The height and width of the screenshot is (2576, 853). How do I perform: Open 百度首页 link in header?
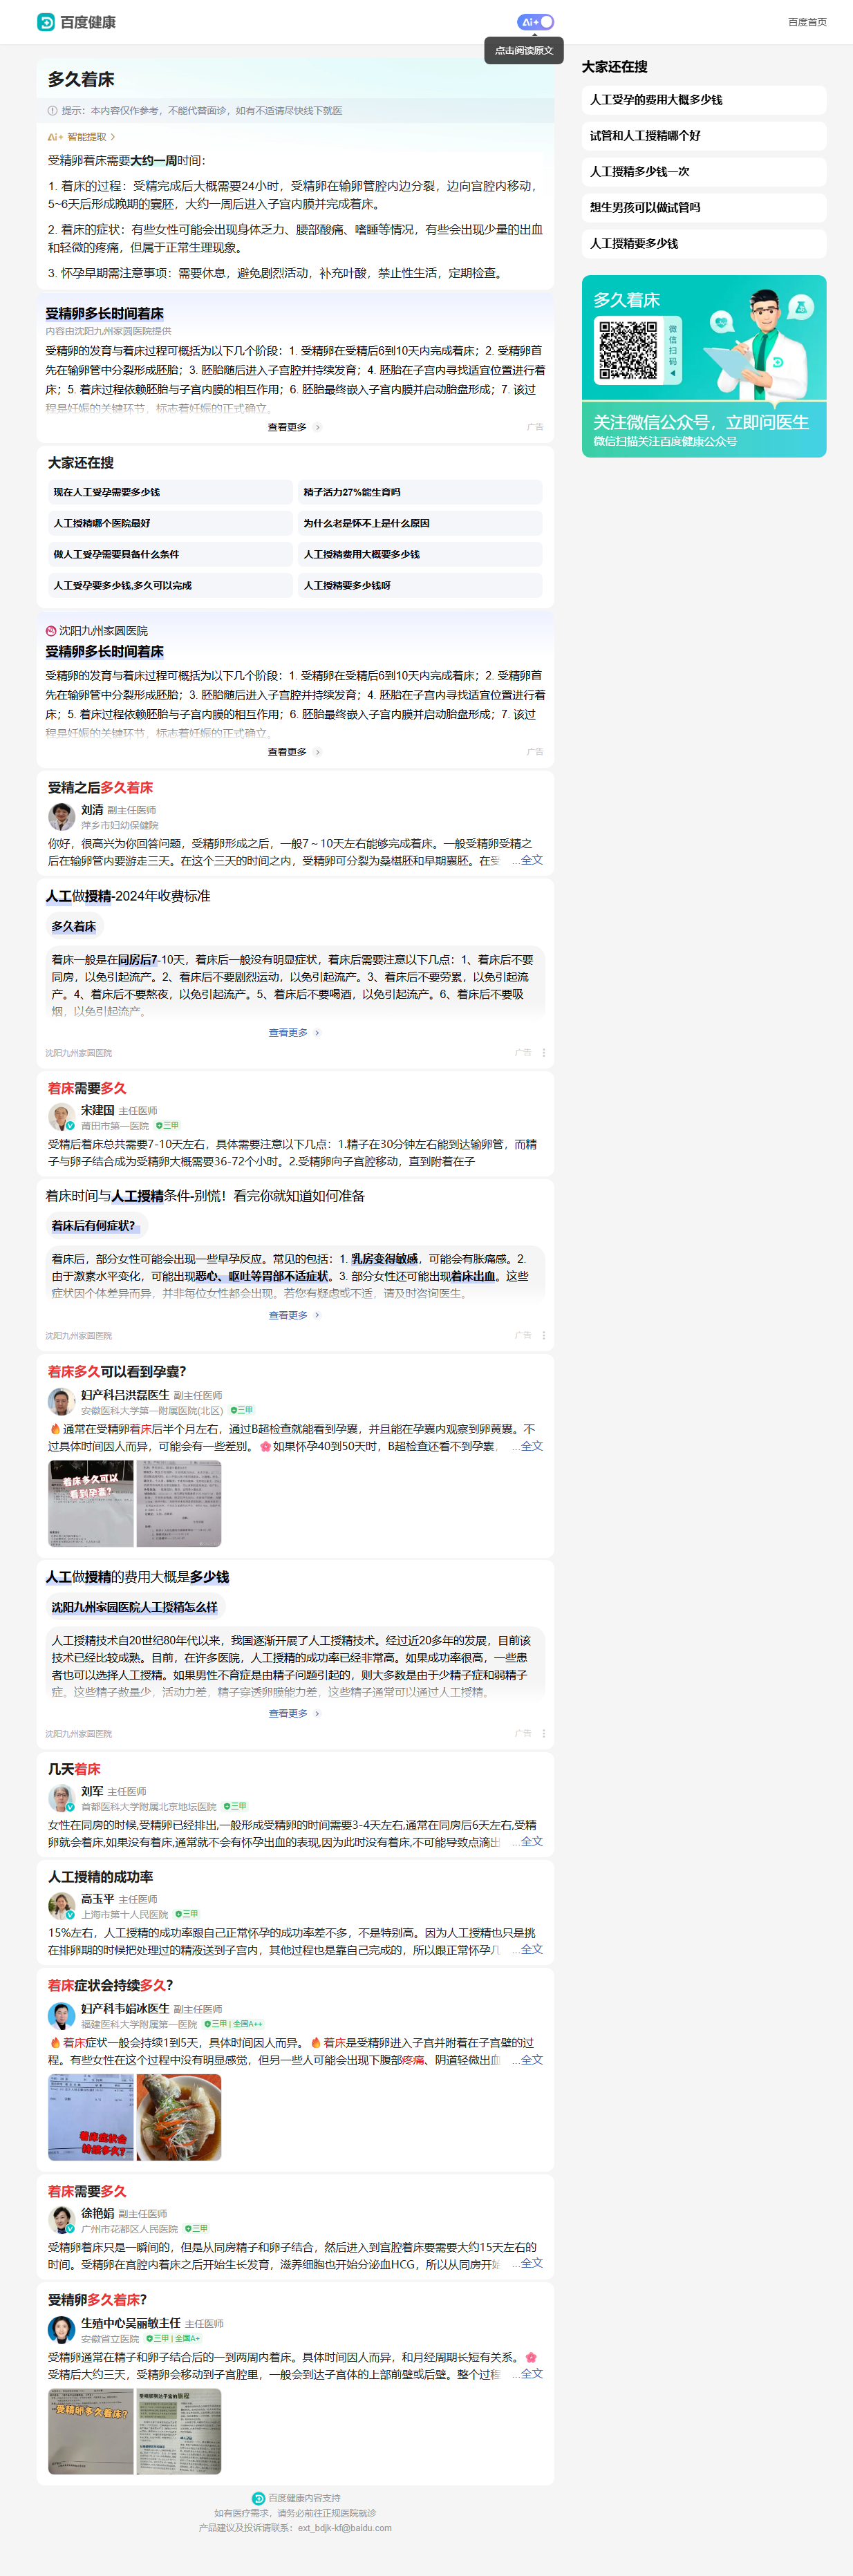click(806, 22)
